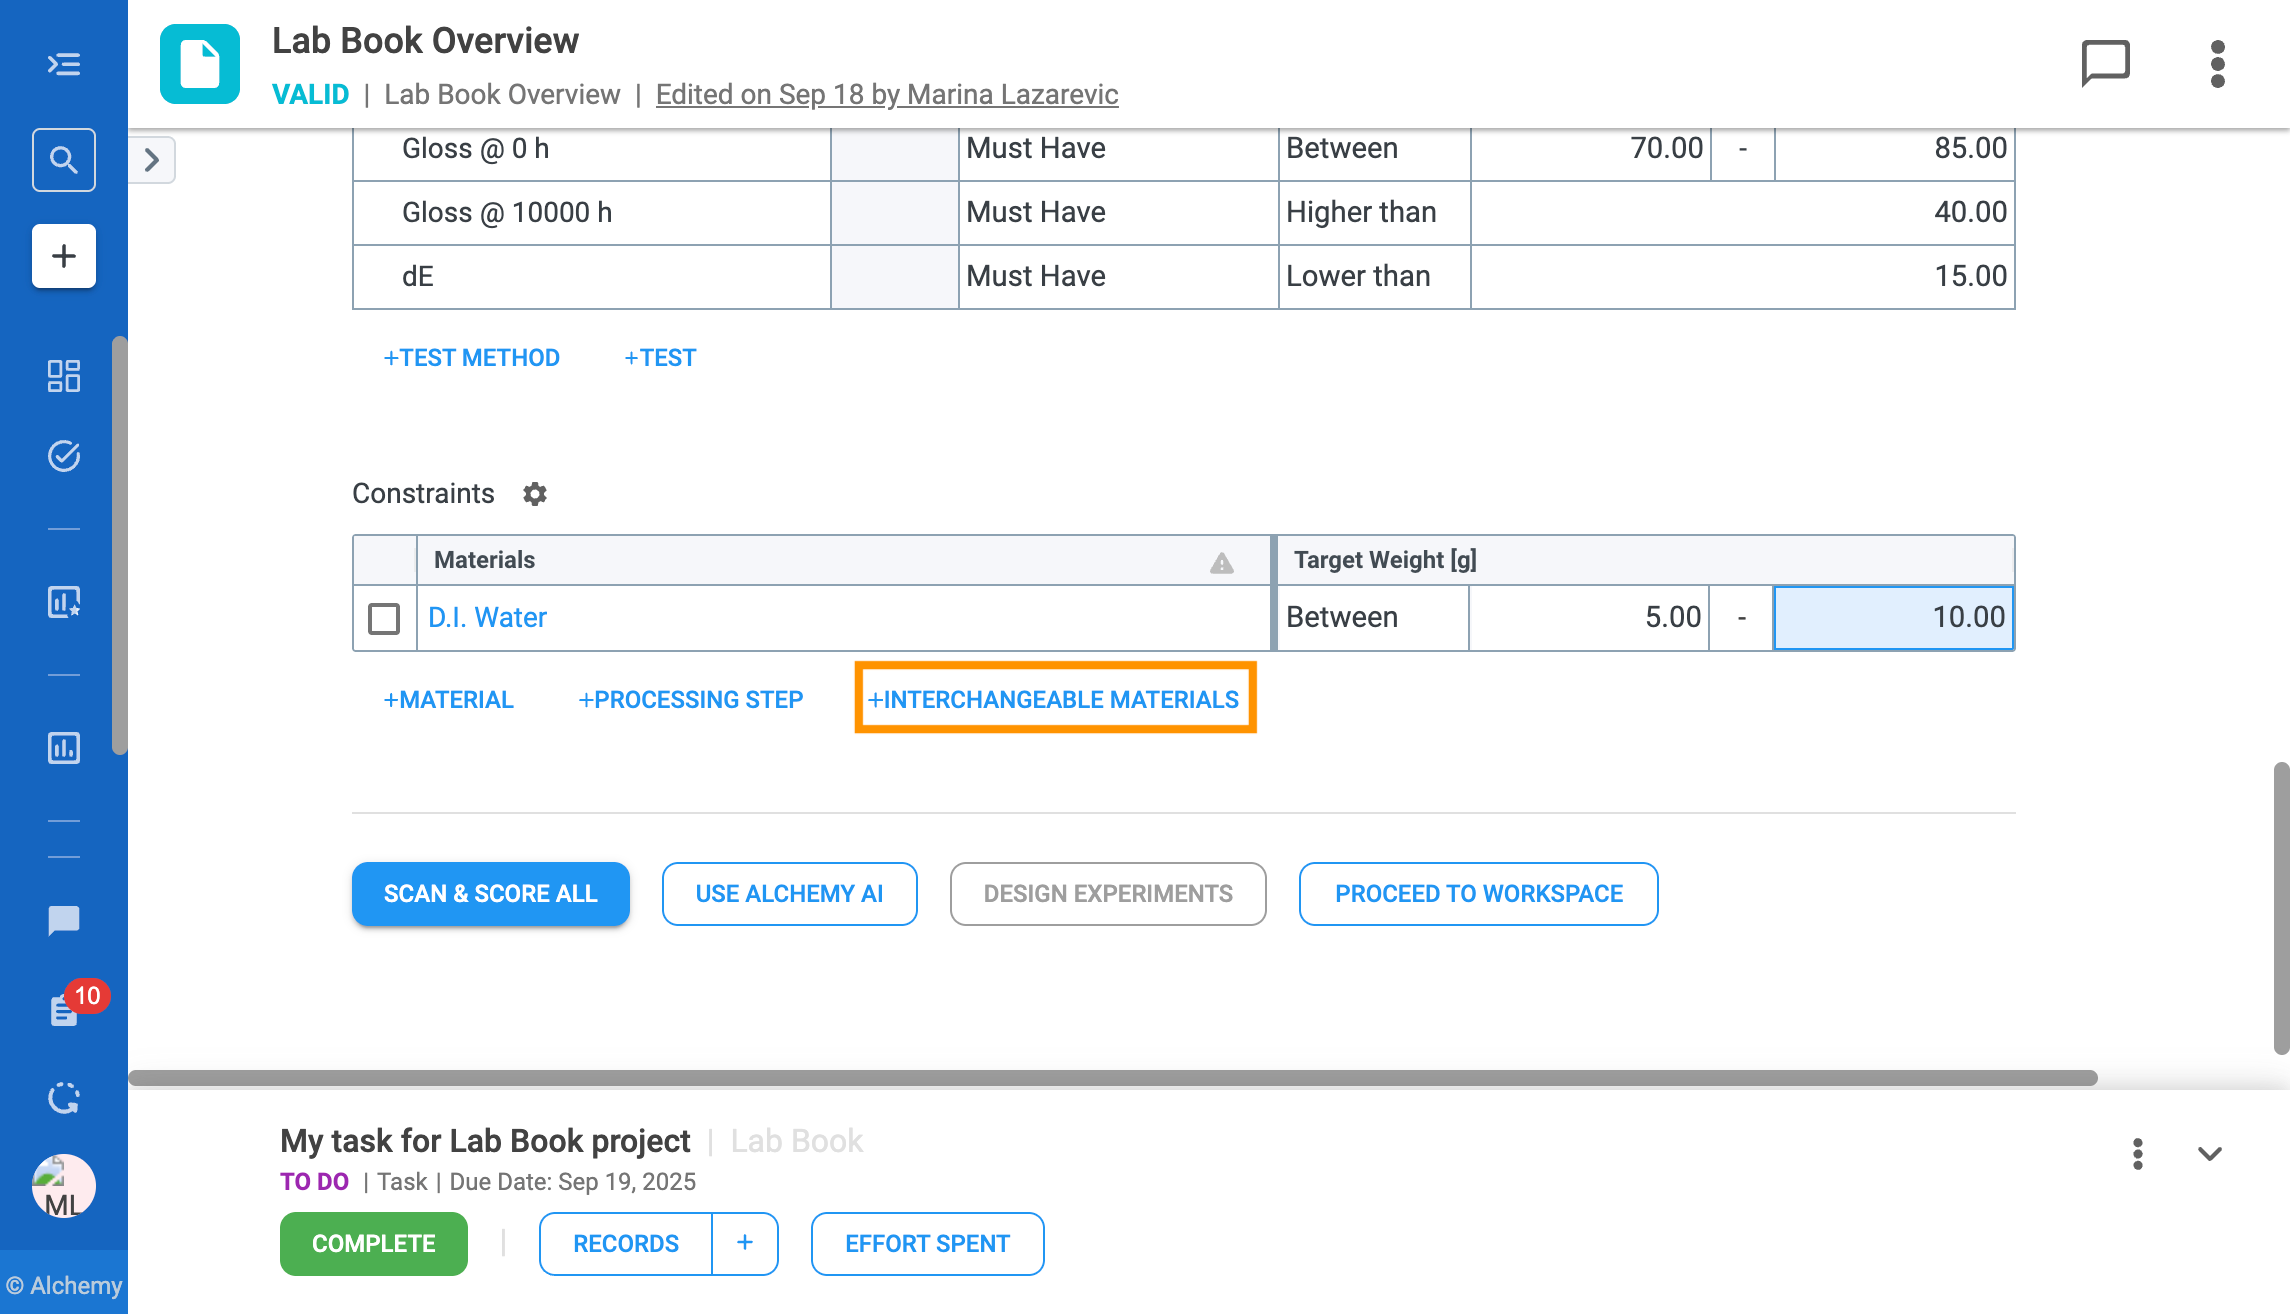The image size is (2290, 1314).
Task: Click the horizontal scrollbar at bottom
Action: click(x=1112, y=1078)
